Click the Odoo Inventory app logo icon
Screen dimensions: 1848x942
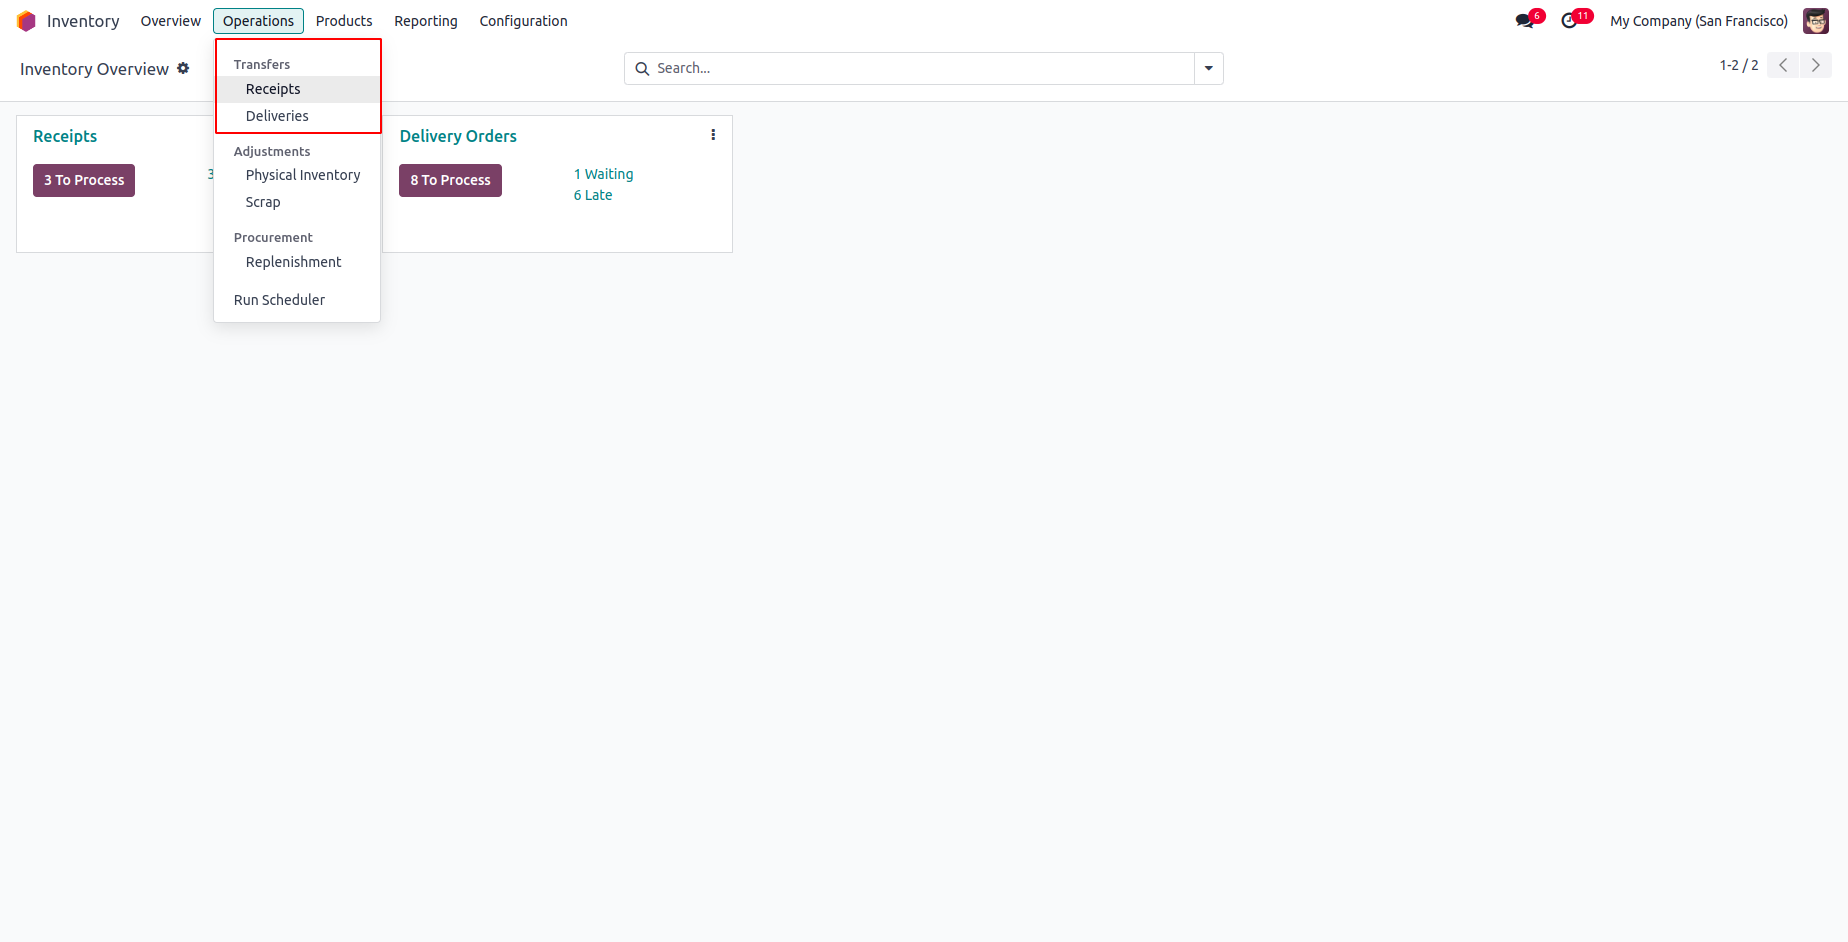coord(26,21)
